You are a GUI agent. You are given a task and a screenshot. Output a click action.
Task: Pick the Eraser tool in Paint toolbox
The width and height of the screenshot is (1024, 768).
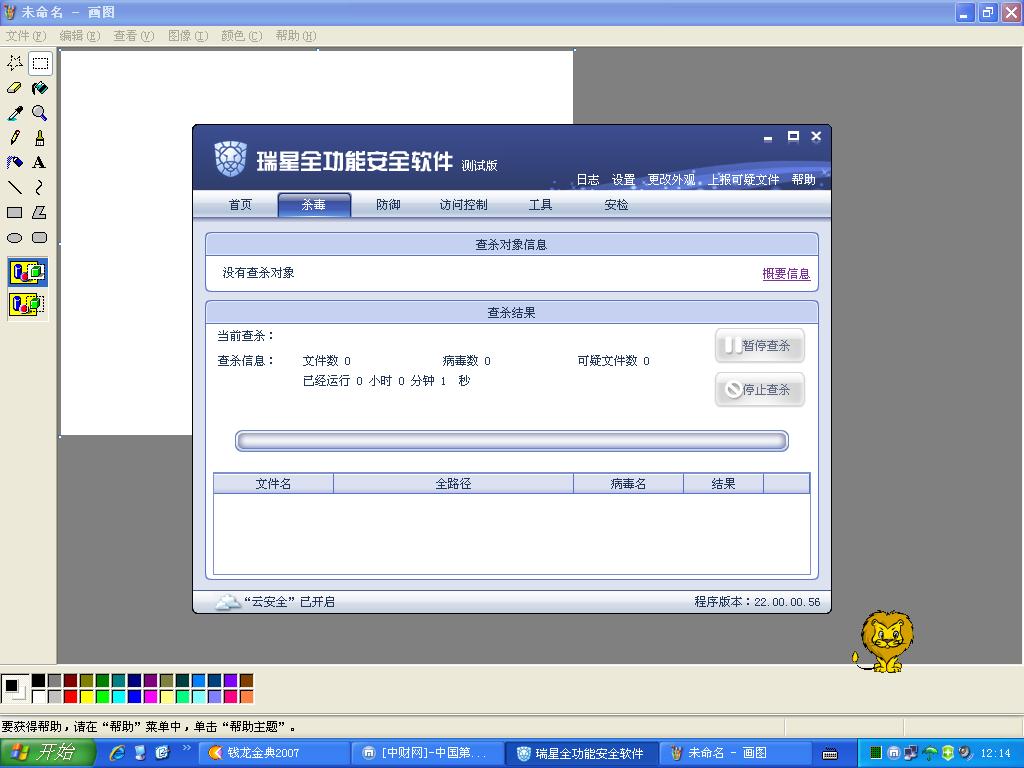click(x=15, y=88)
